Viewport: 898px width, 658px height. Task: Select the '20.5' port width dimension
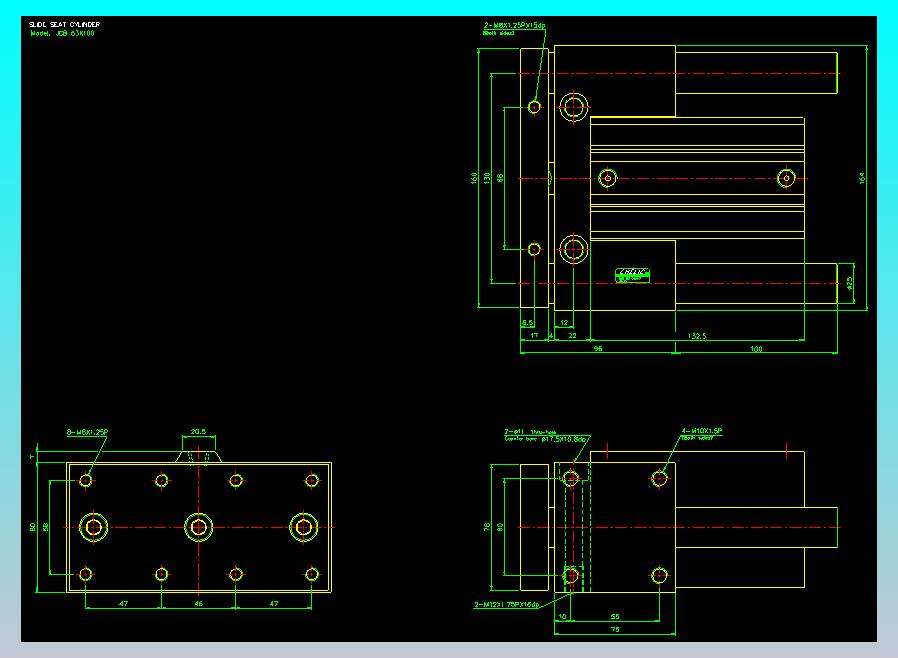tap(198, 431)
